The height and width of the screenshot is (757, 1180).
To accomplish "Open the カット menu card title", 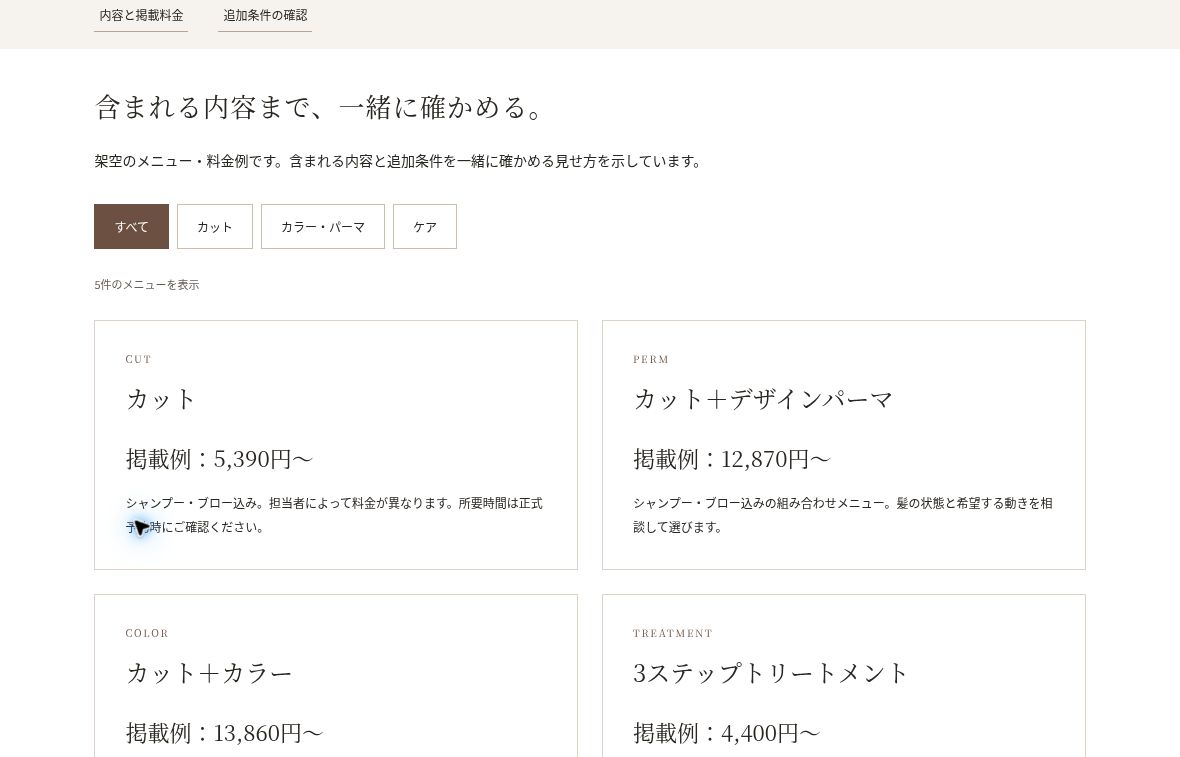I will (160, 399).
